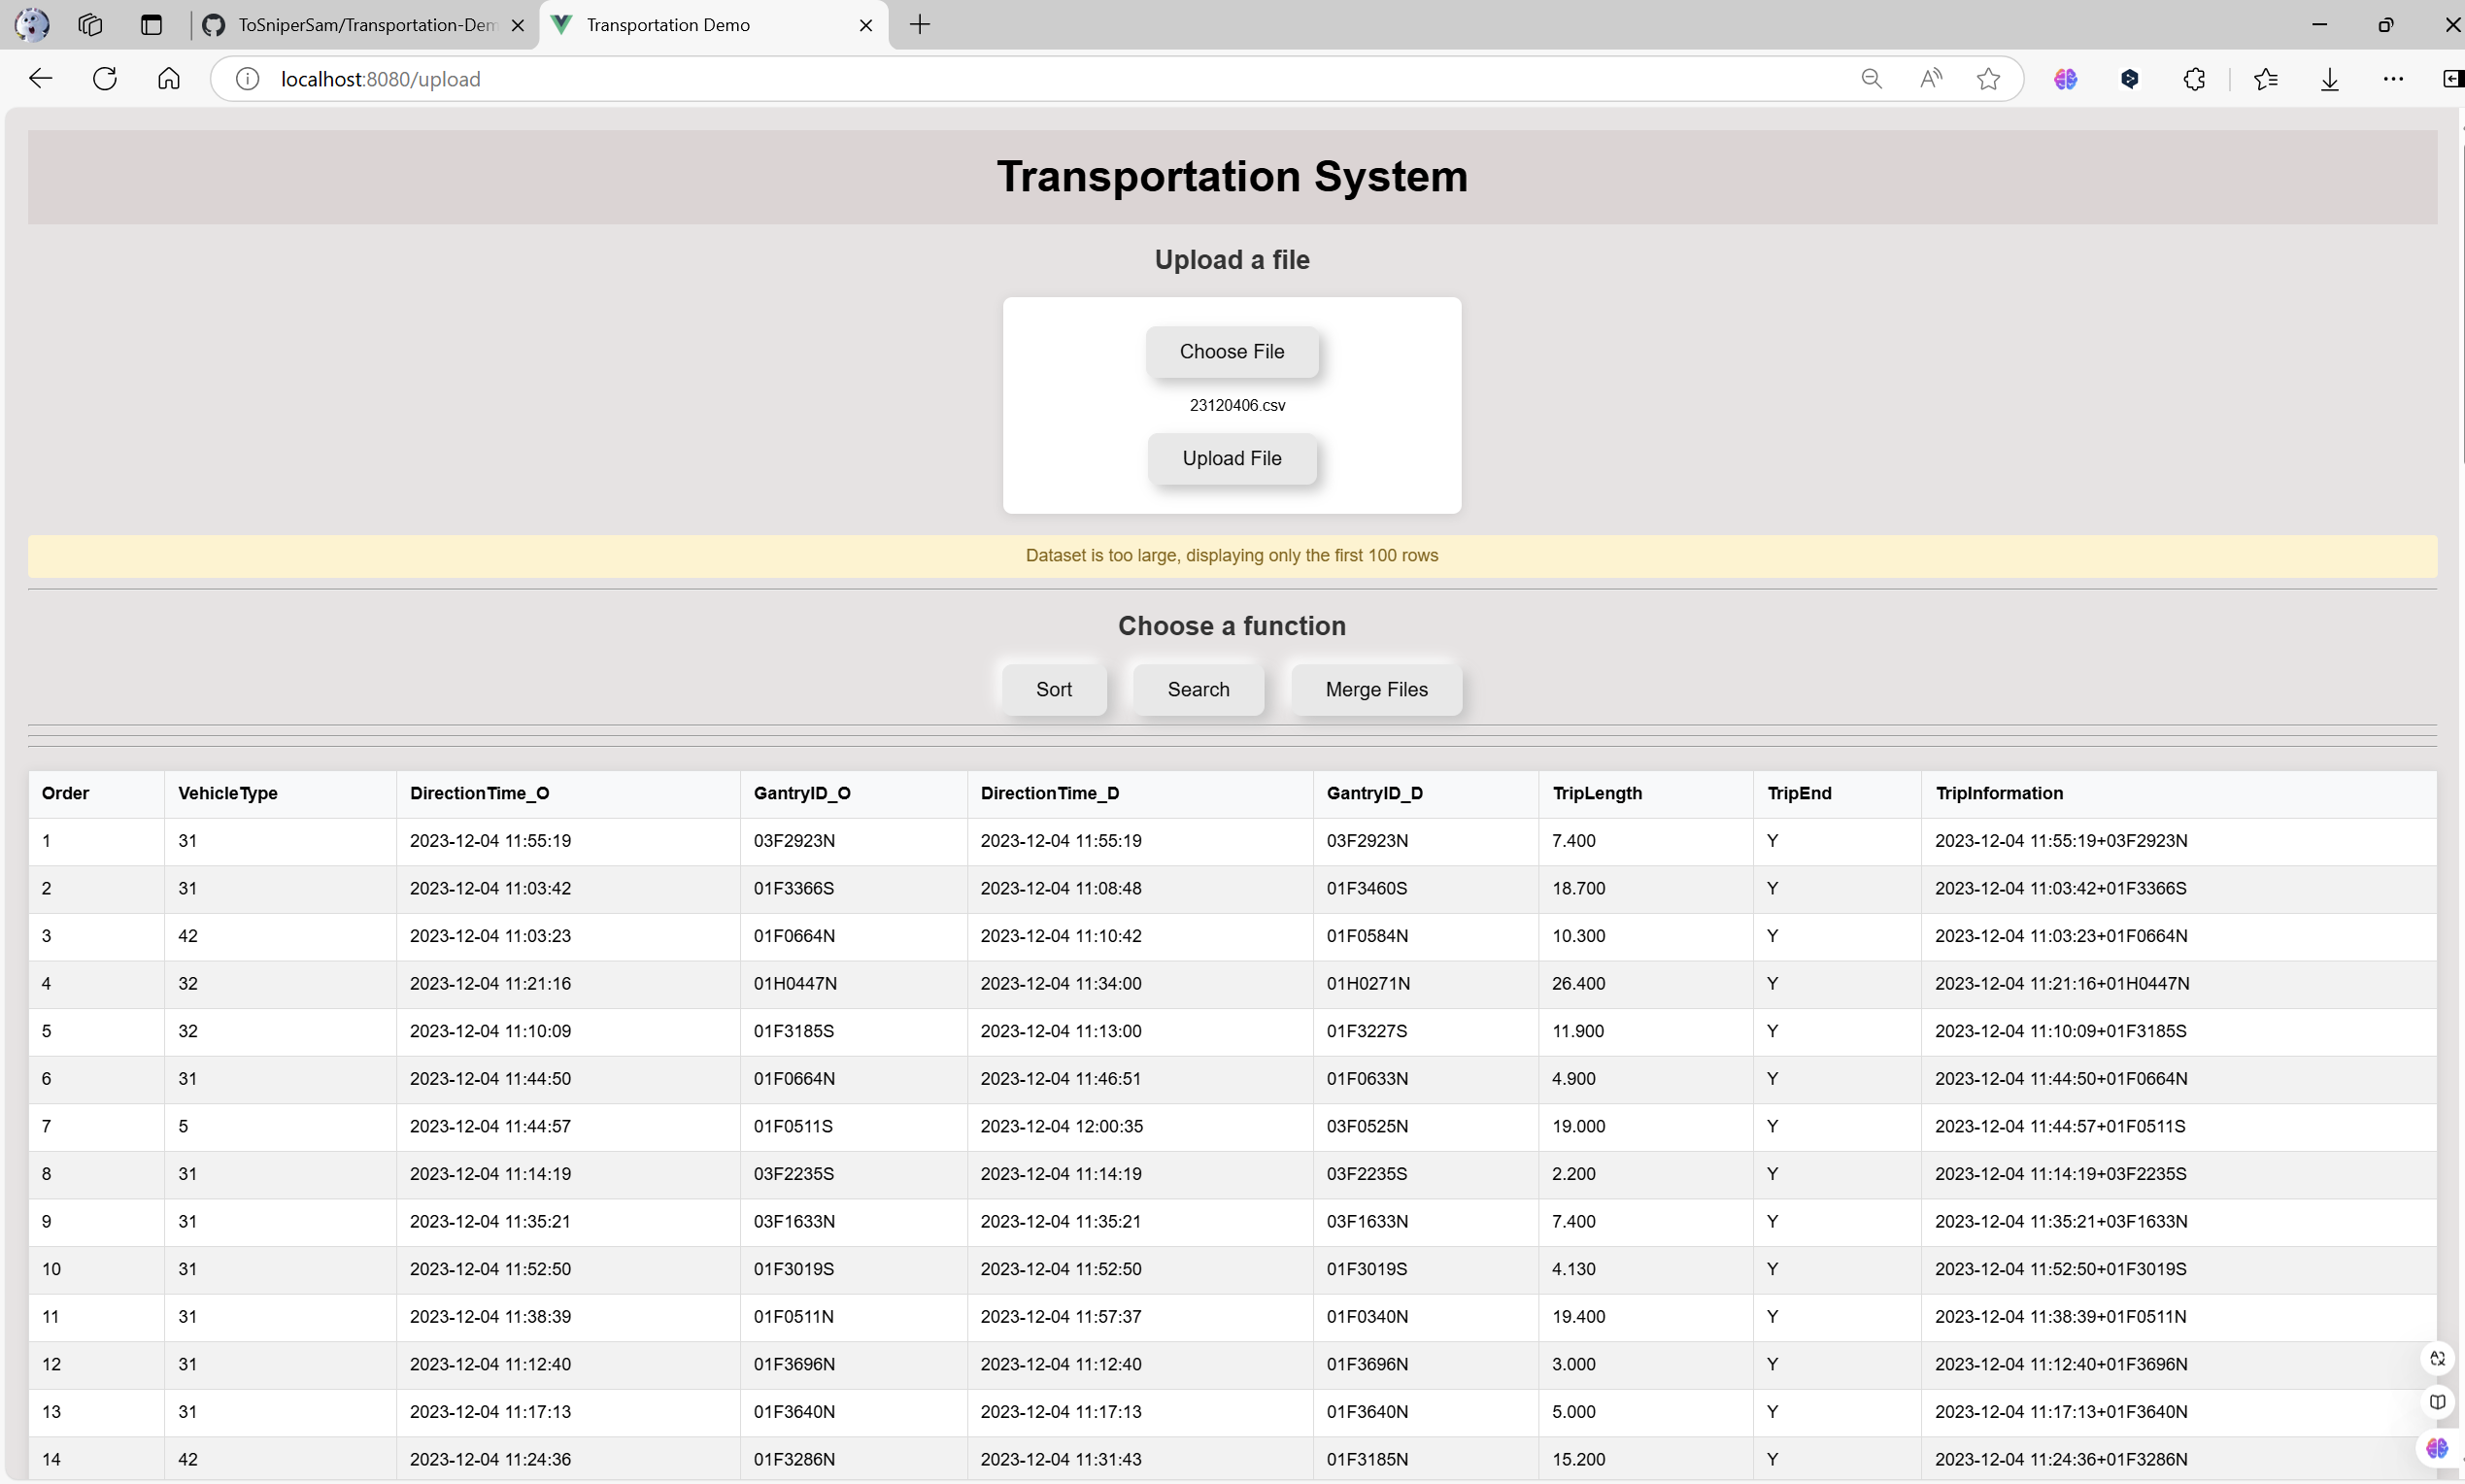The image size is (2465, 1484).
Task: Choose the Merge Files function
Action: 1376,690
